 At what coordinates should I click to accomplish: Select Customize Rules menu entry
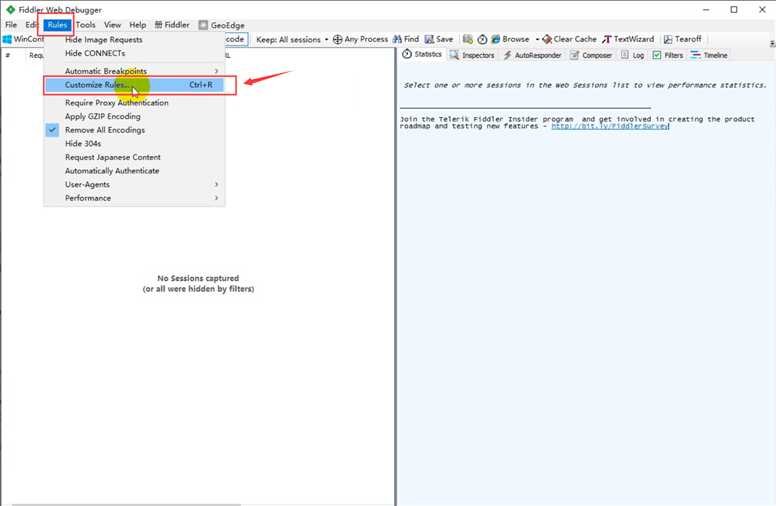(x=134, y=85)
